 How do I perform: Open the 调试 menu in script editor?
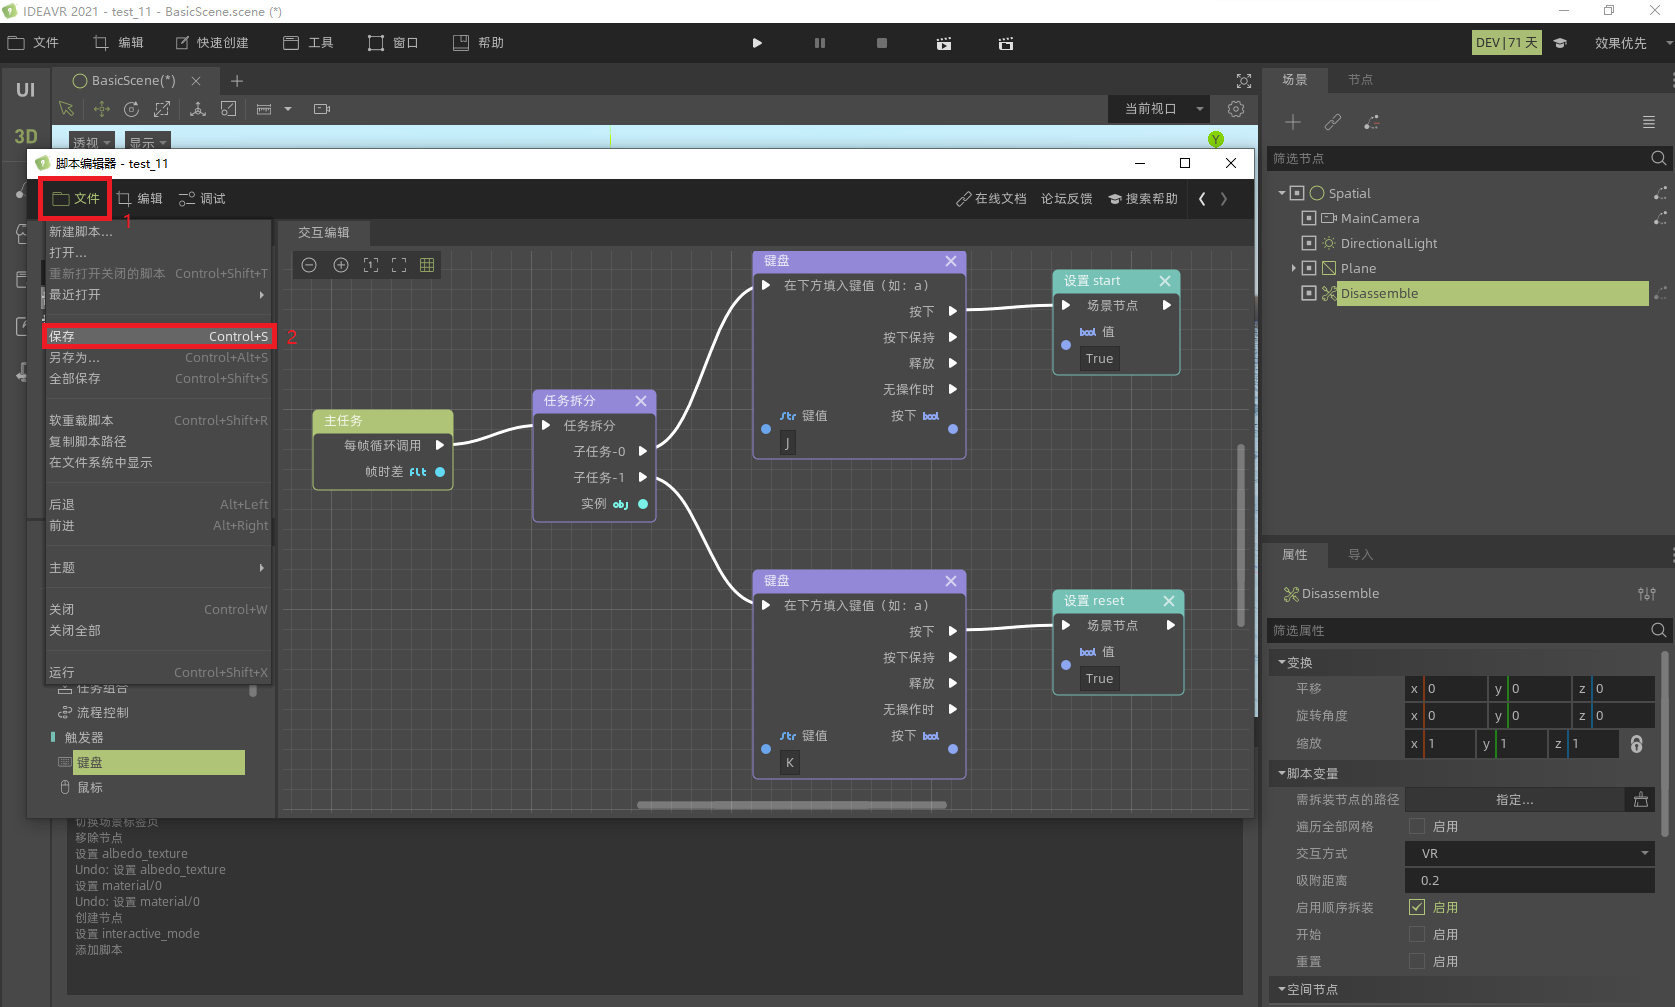202,199
